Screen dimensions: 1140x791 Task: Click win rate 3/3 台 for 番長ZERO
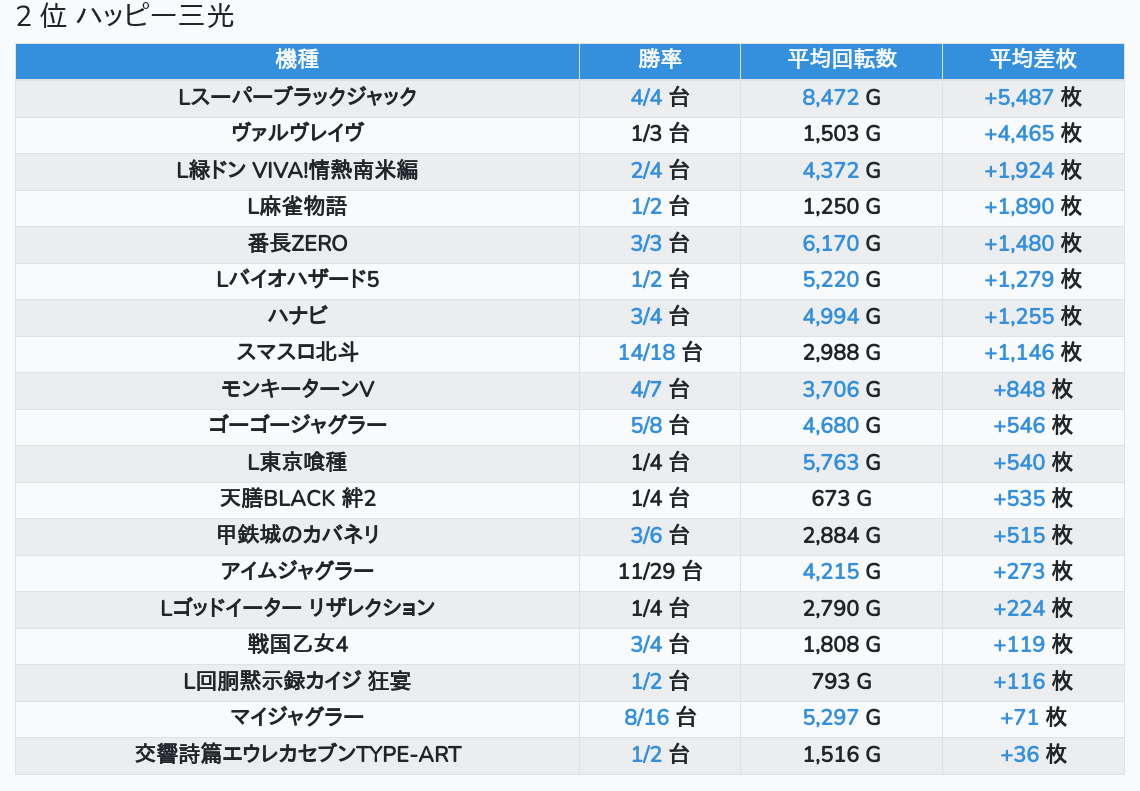click(659, 243)
